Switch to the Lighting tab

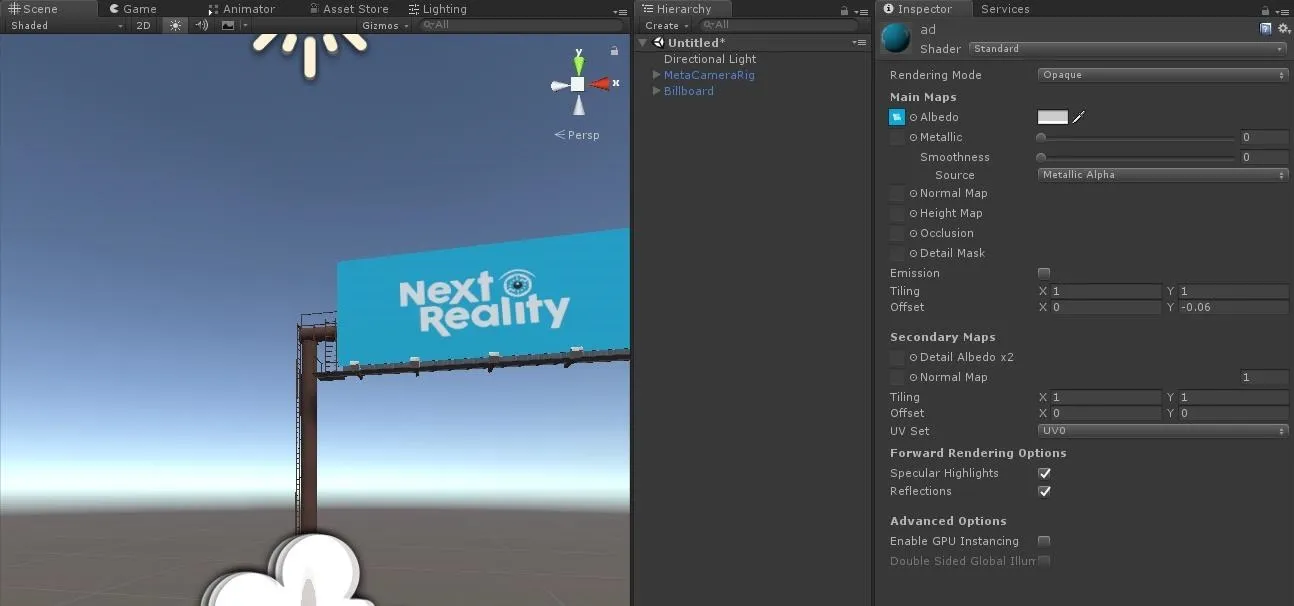tap(437, 9)
